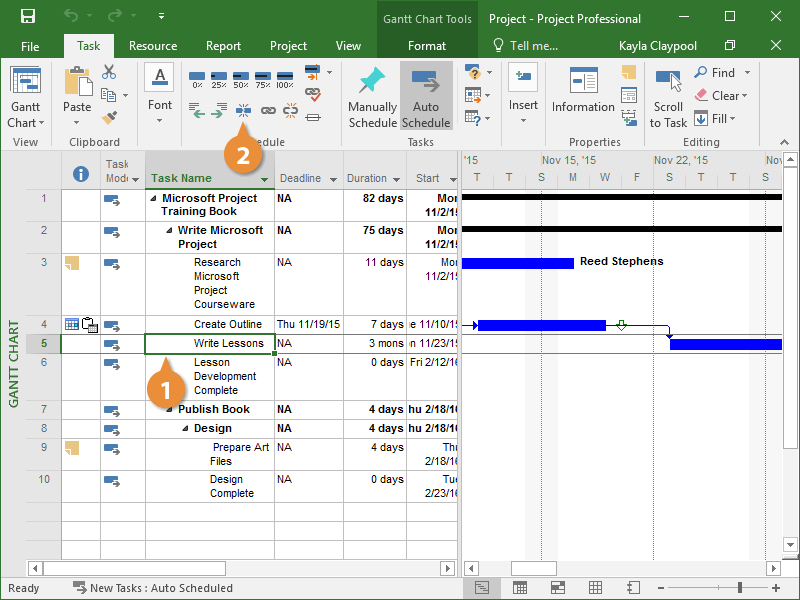Collapse the Design summary task
Image resolution: width=800 pixels, height=600 pixels.
185,428
